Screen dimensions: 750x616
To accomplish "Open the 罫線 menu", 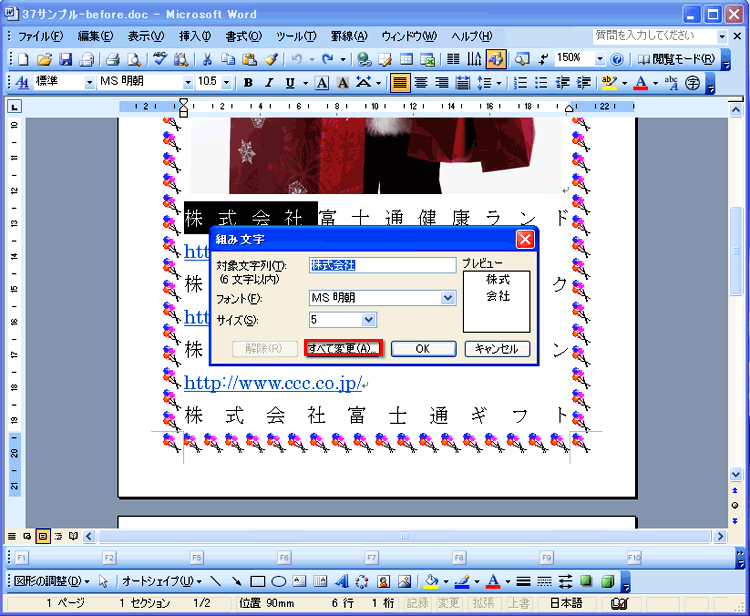I will pos(349,36).
